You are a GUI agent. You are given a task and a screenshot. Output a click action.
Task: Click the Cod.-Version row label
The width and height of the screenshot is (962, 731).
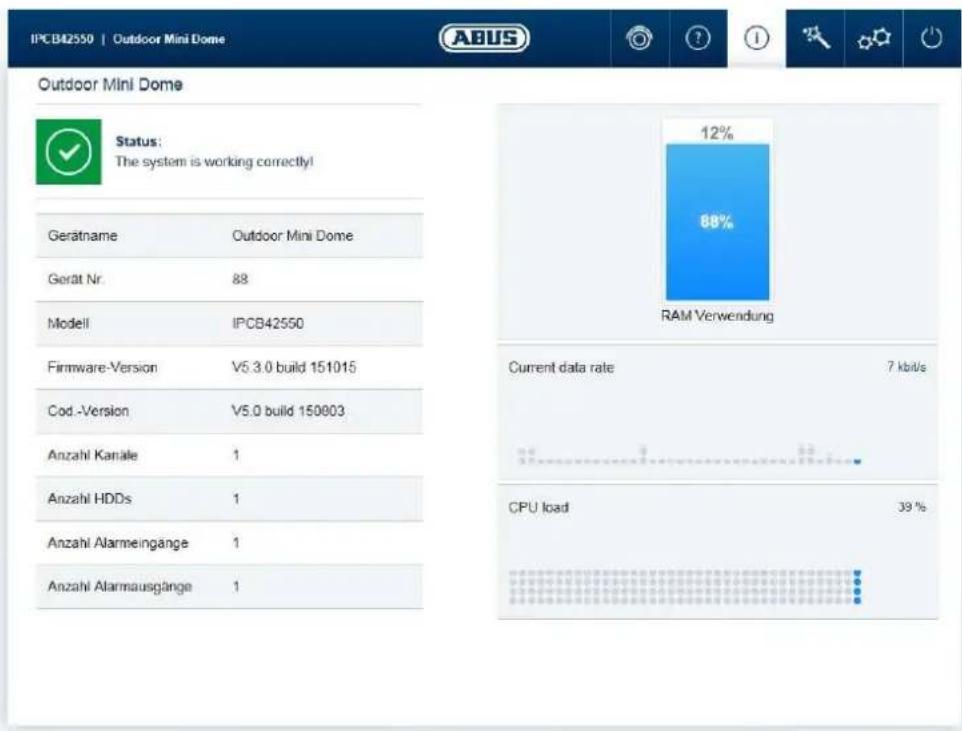pyautogui.click(x=88, y=411)
